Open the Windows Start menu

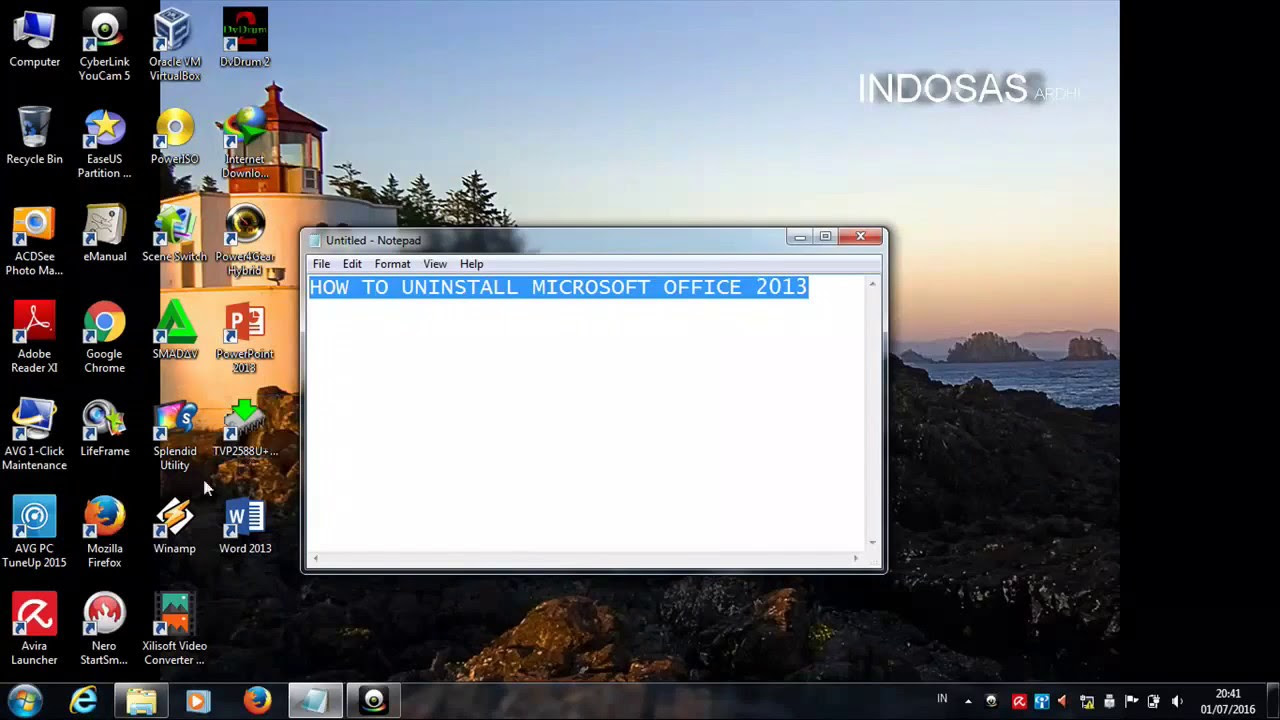tap(24, 701)
